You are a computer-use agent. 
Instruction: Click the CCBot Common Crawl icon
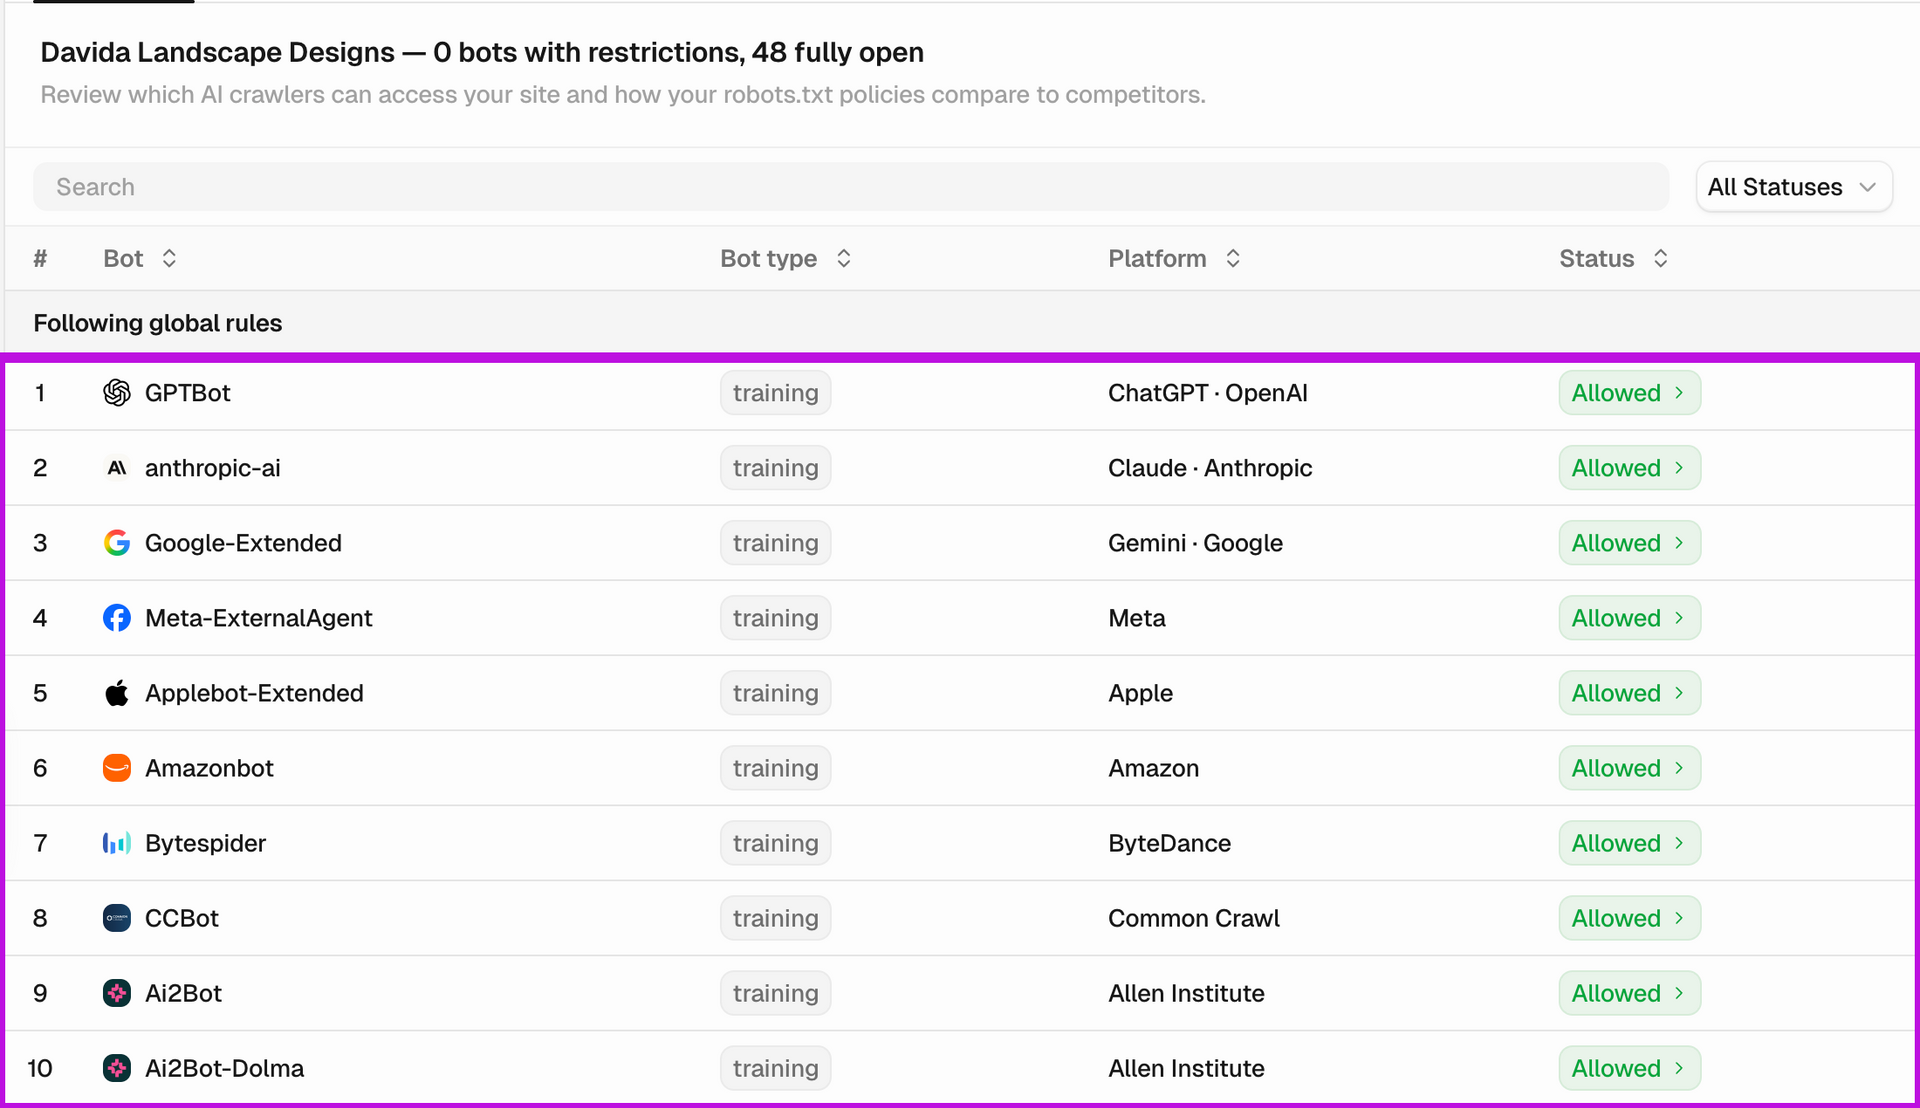pos(117,918)
